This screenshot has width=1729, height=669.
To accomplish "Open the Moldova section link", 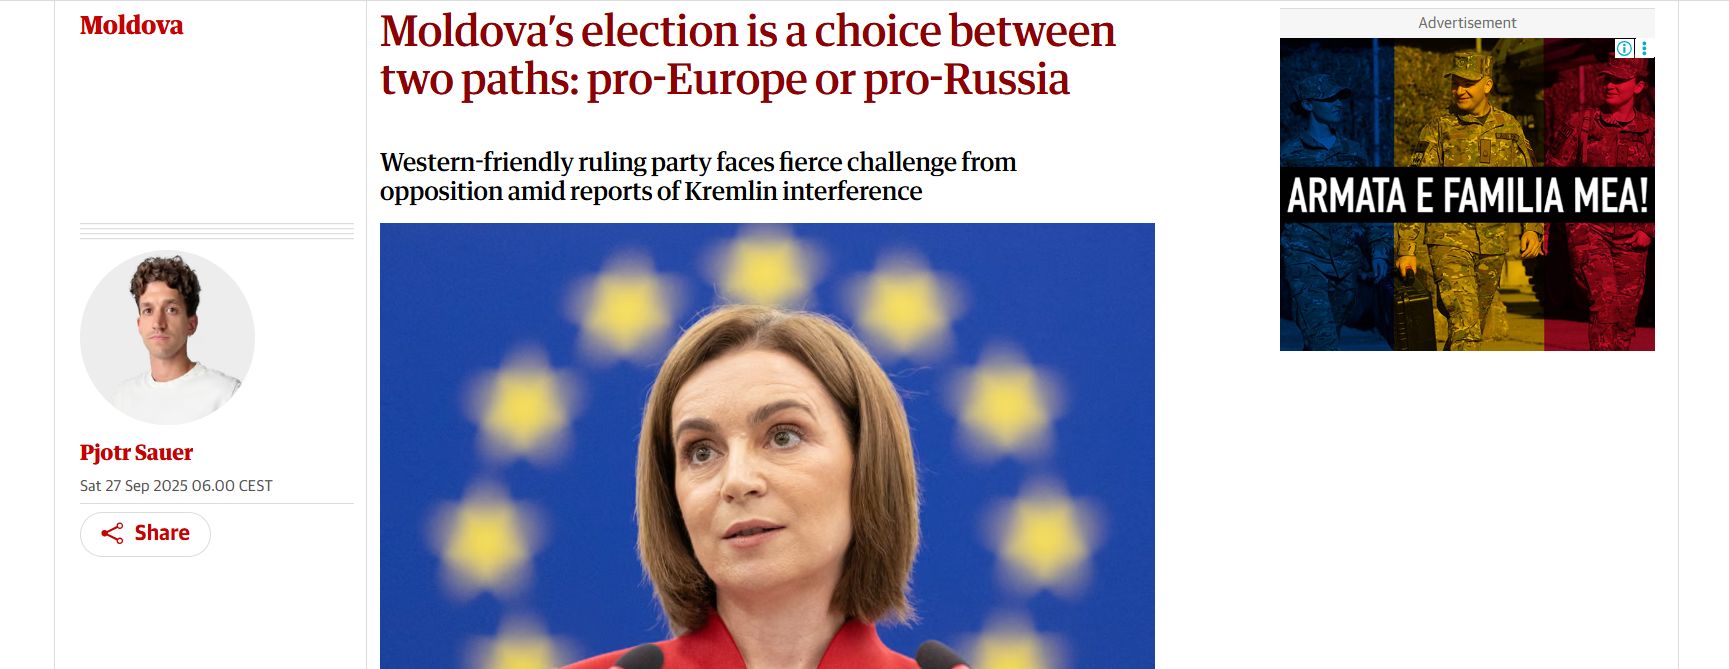I will tap(131, 25).
